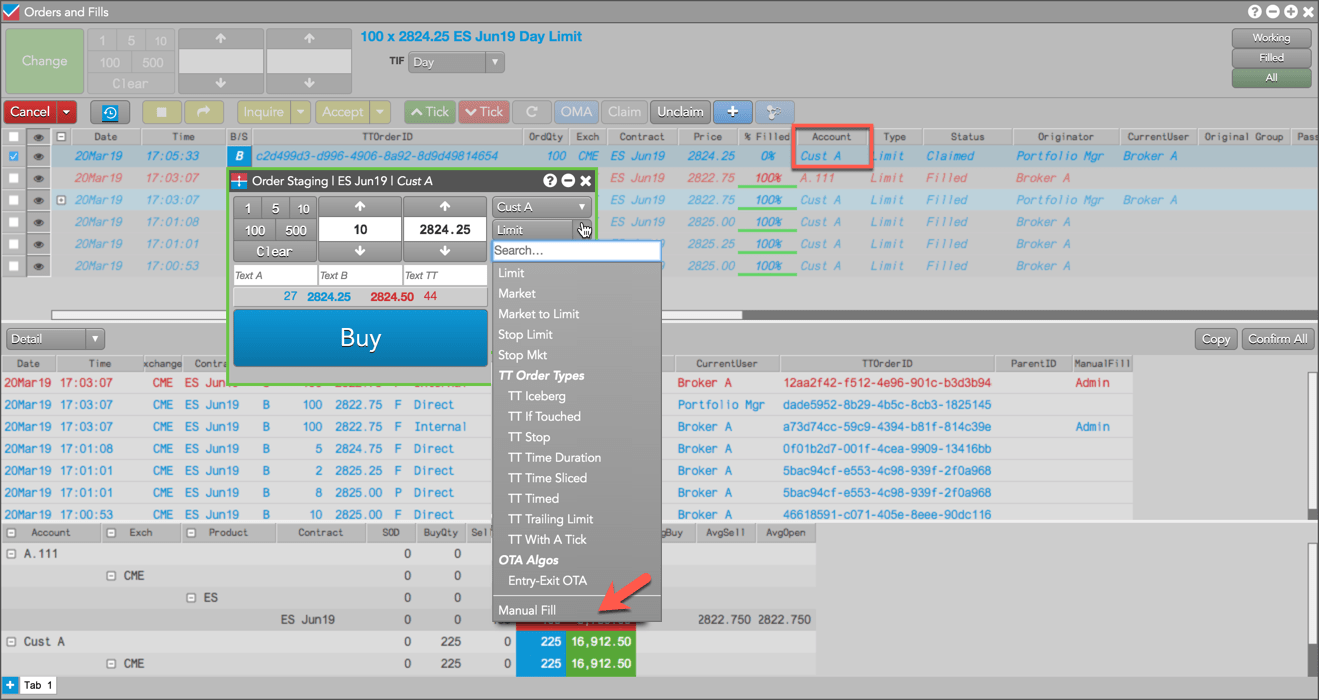Click the Unclaim button
Screen dimensions: 1319x700
[x=680, y=112]
